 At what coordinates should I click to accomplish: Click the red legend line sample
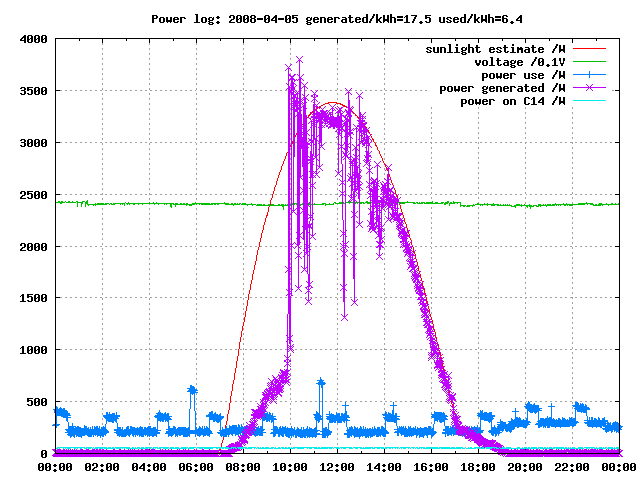coord(589,49)
